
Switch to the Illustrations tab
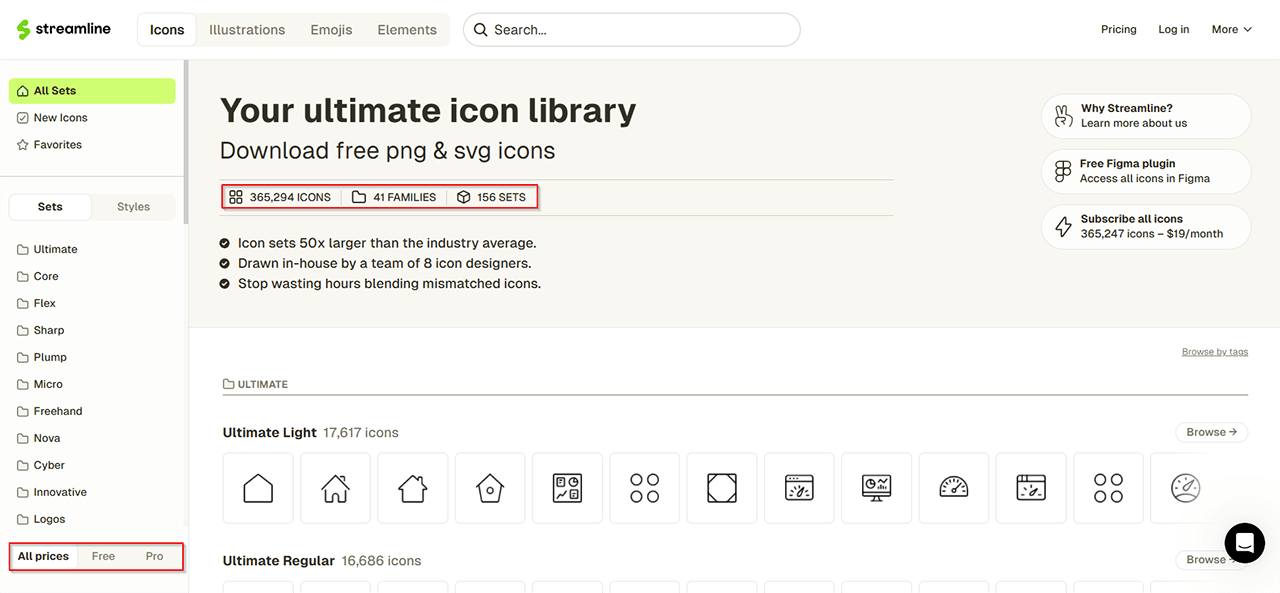[247, 30]
